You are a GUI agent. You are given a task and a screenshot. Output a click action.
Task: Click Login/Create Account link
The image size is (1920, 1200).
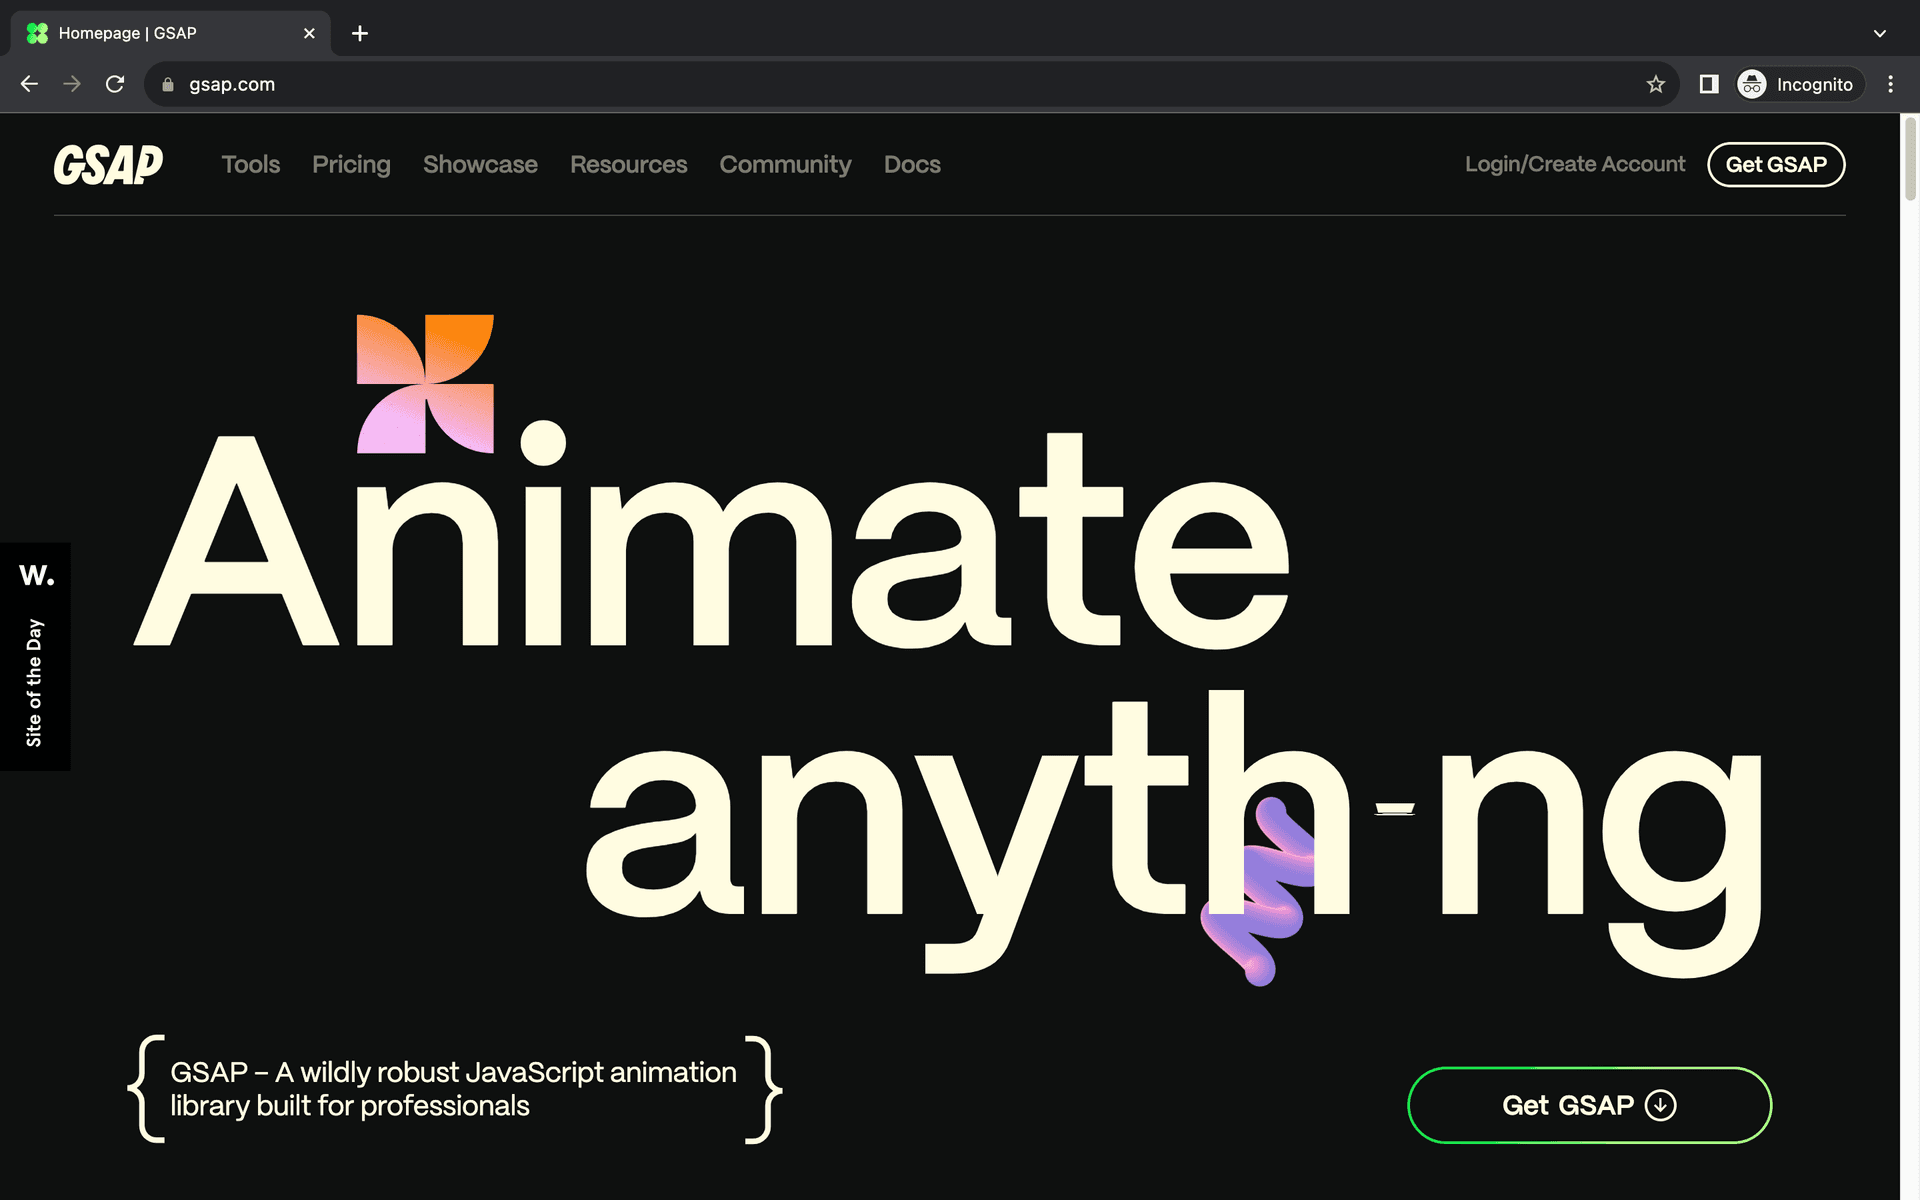tap(1575, 164)
